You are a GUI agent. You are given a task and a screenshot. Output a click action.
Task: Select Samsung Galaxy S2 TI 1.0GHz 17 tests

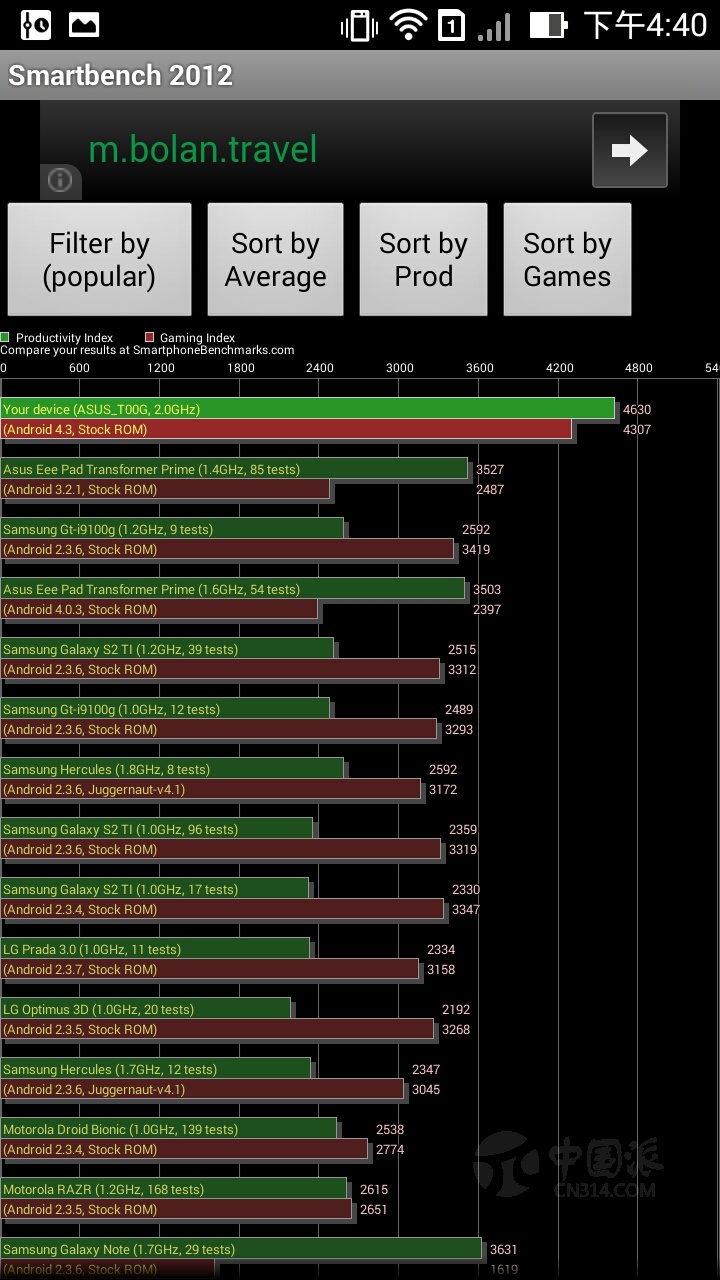click(x=155, y=889)
